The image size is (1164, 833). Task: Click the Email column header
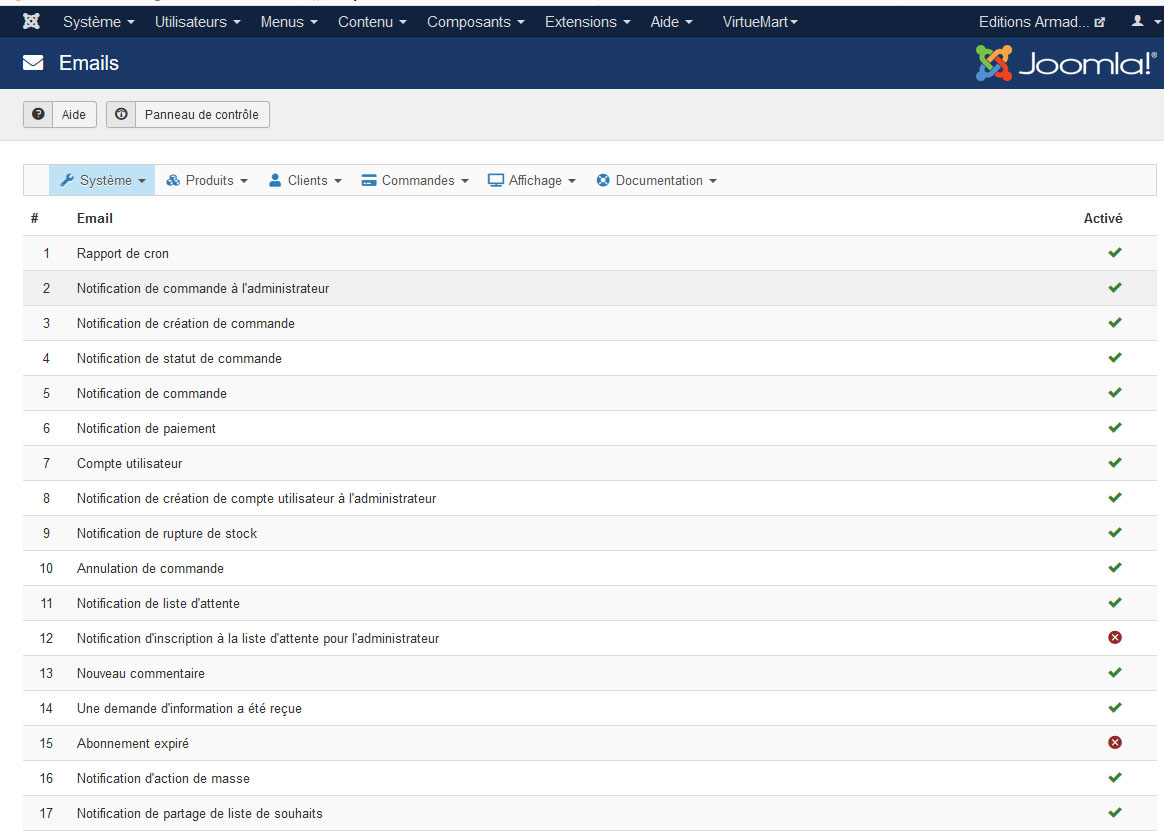tap(95, 218)
